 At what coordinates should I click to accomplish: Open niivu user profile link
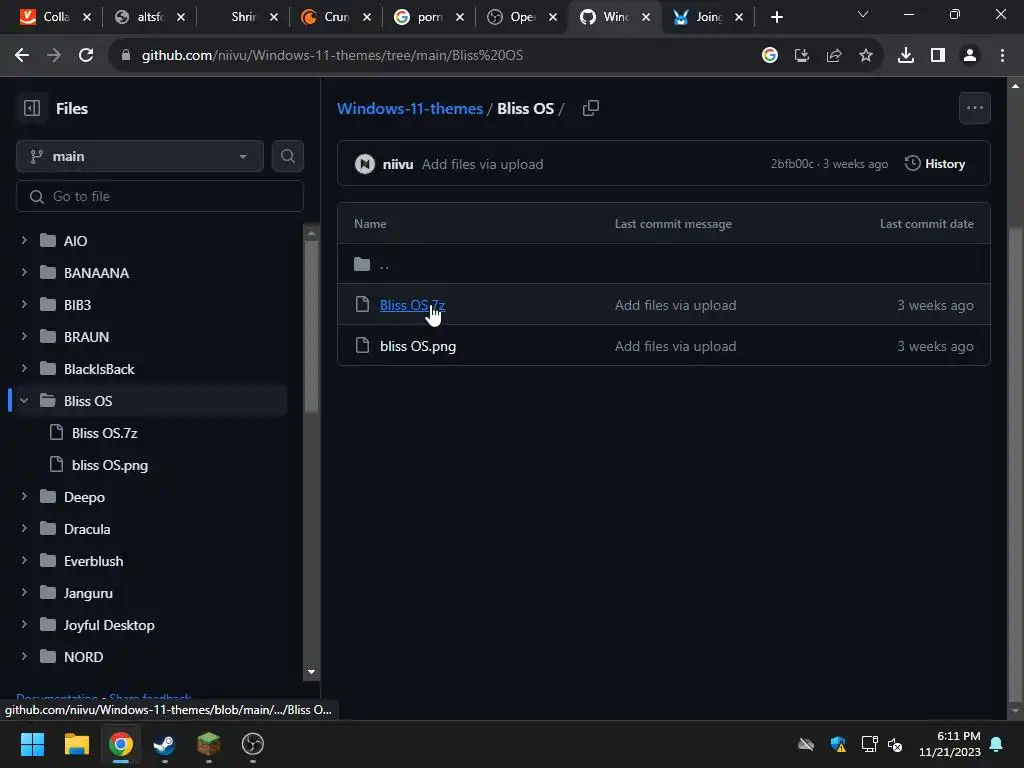point(398,165)
